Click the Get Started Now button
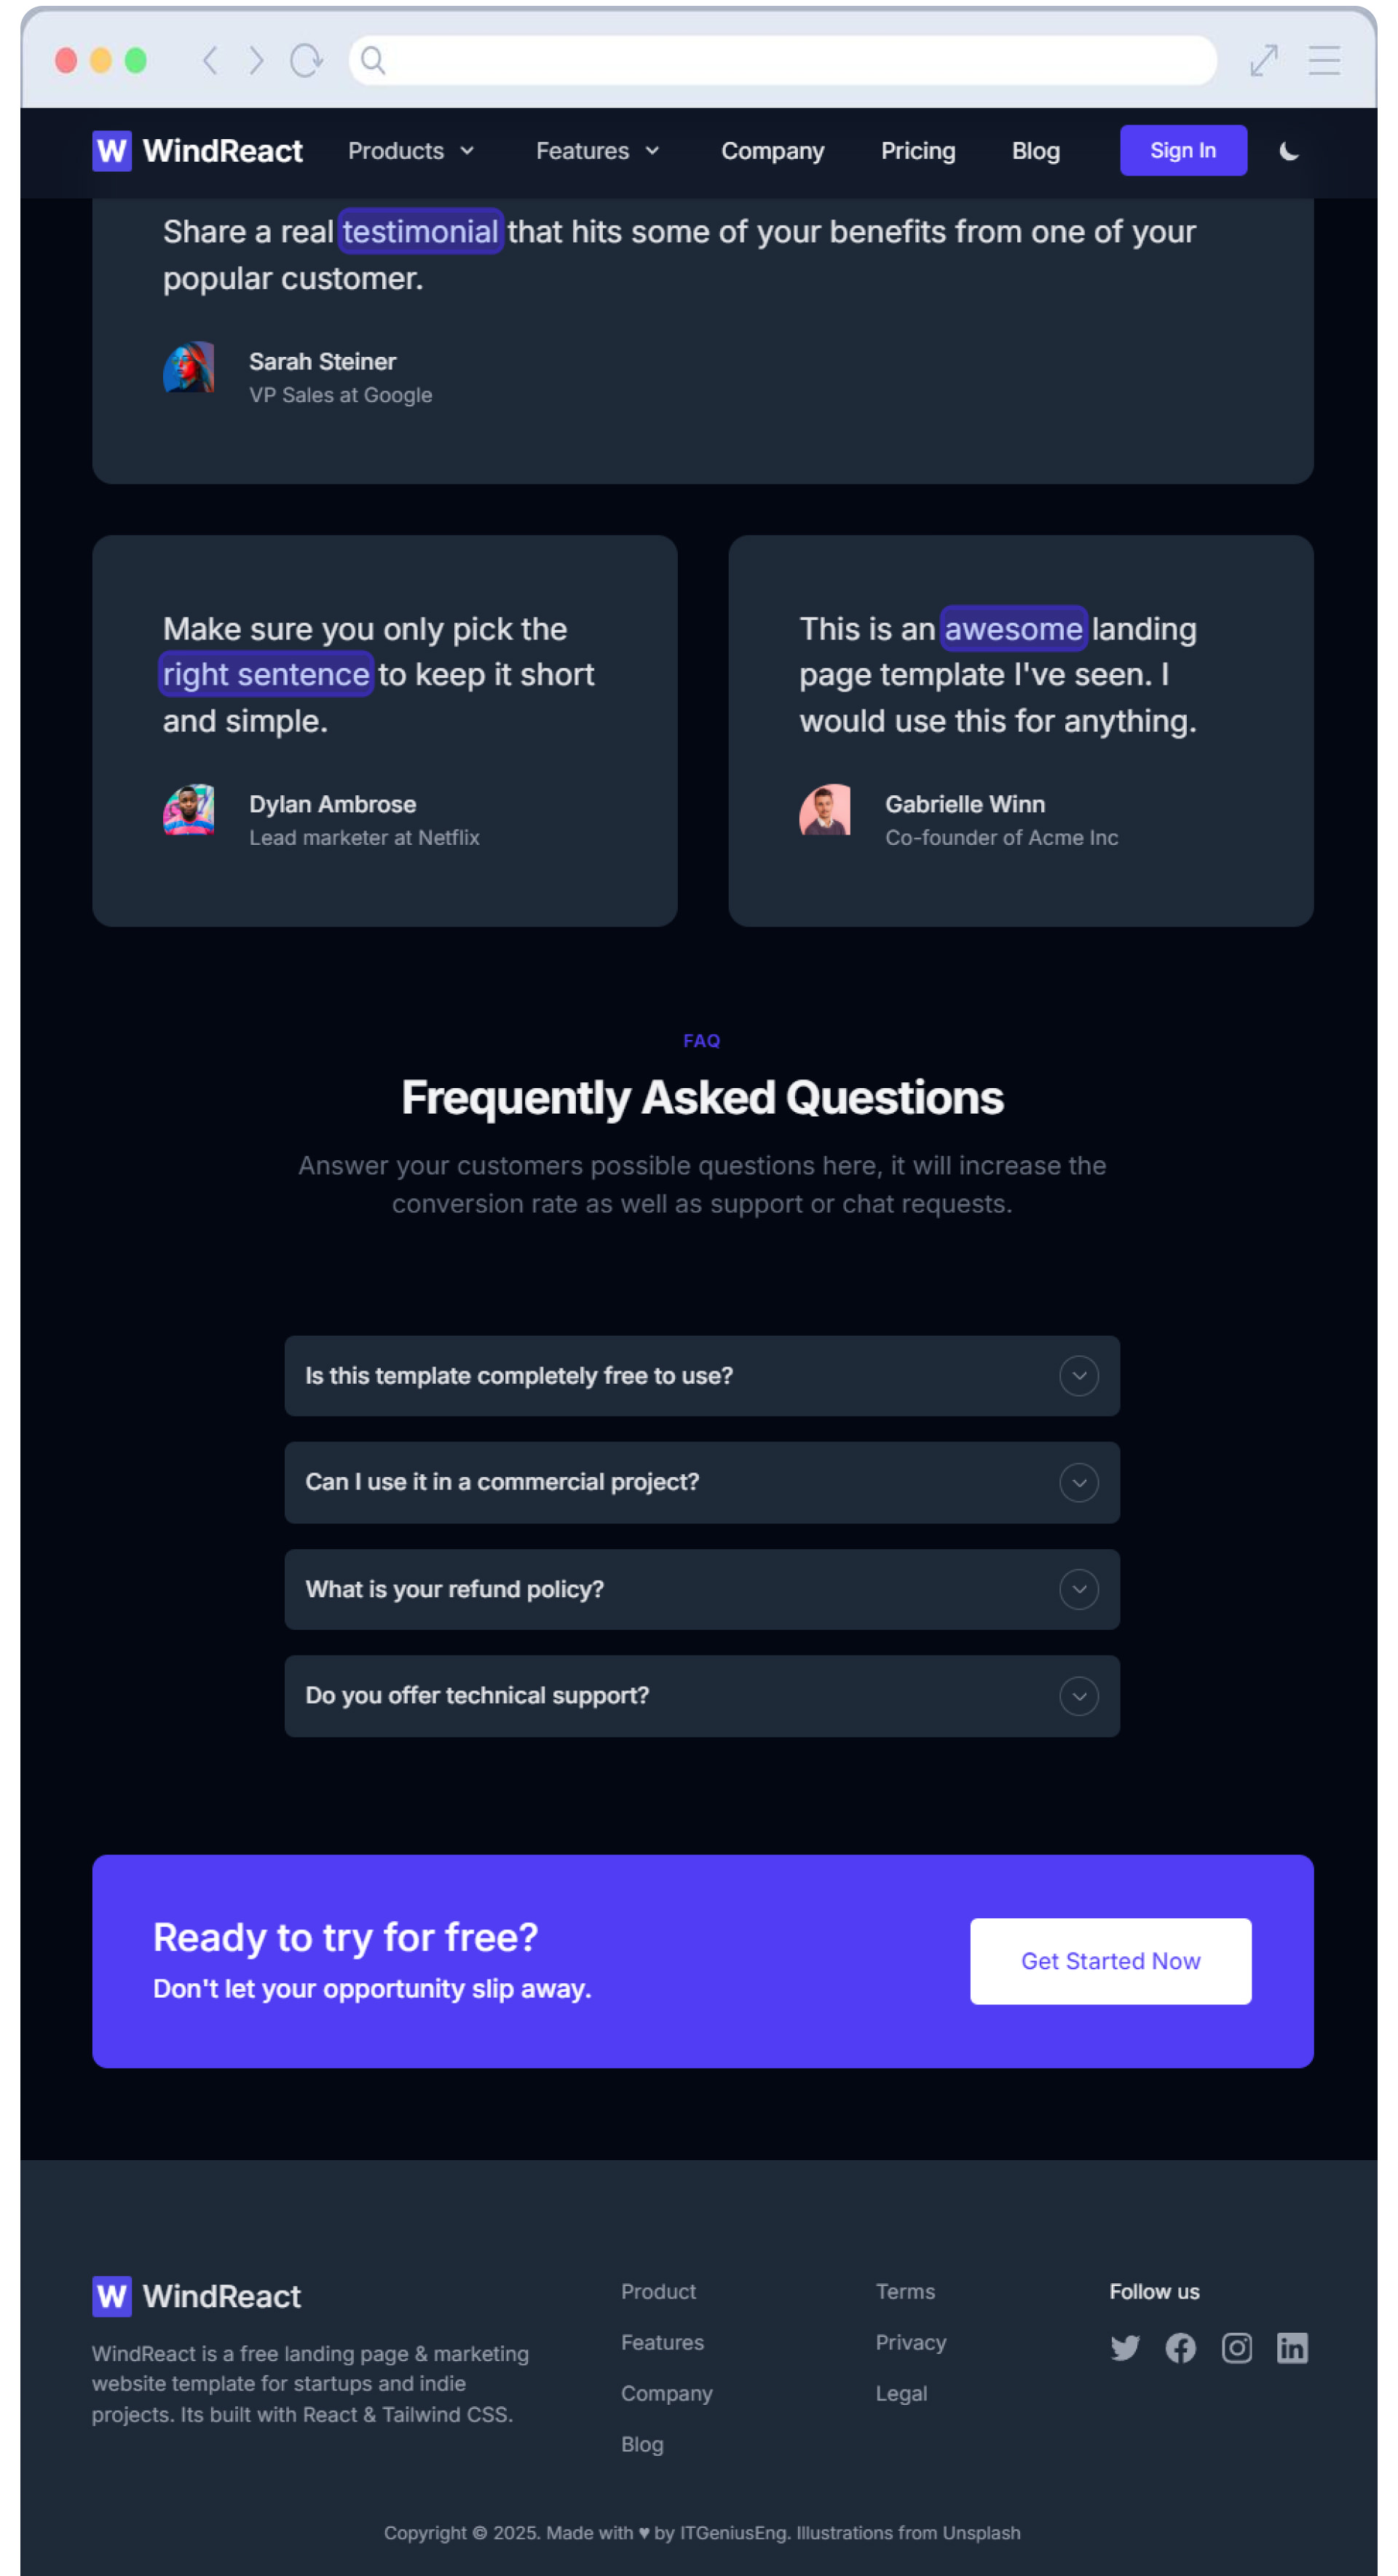 [x=1109, y=1960]
